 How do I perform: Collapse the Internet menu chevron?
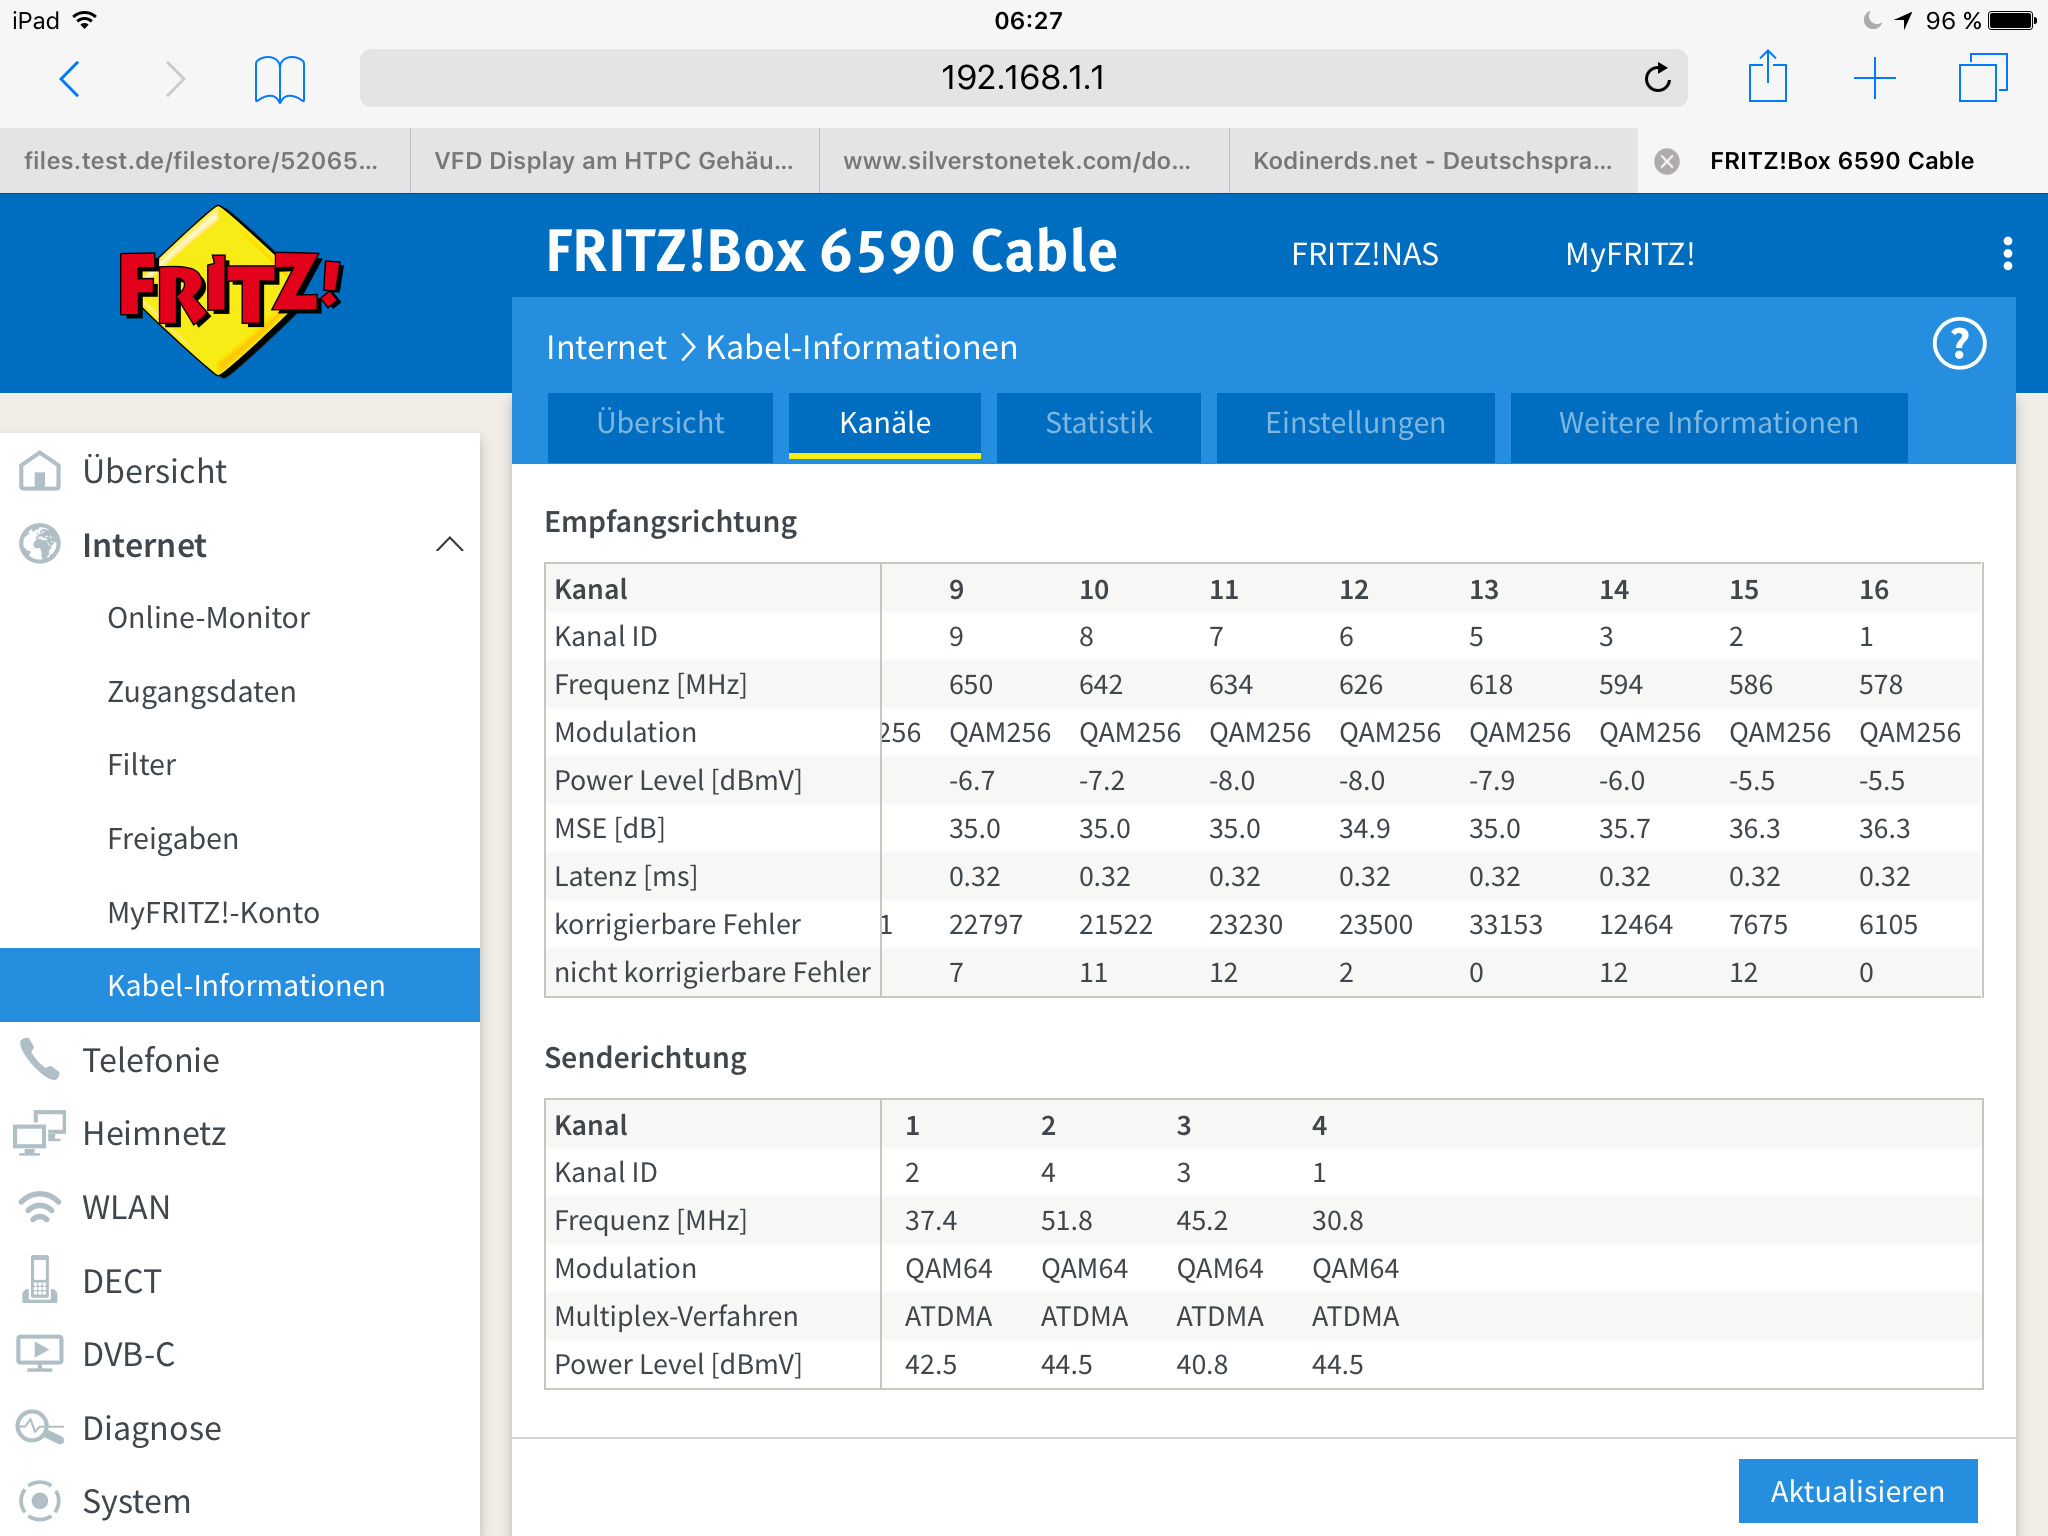[450, 544]
